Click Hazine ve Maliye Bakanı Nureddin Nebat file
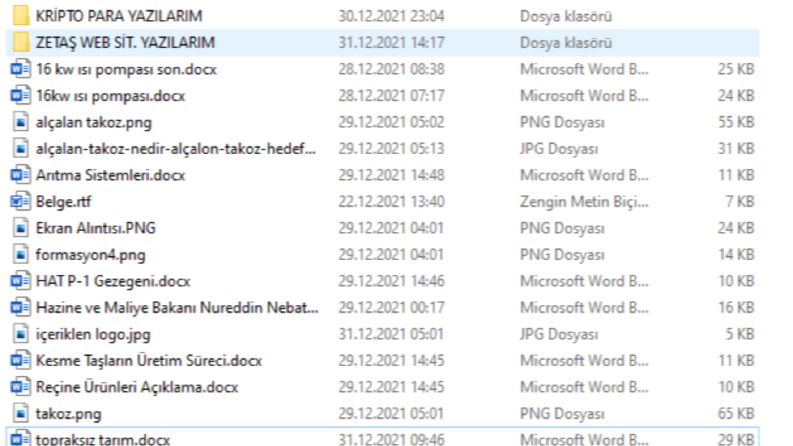Screen dimensions: 793x446 (177, 307)
